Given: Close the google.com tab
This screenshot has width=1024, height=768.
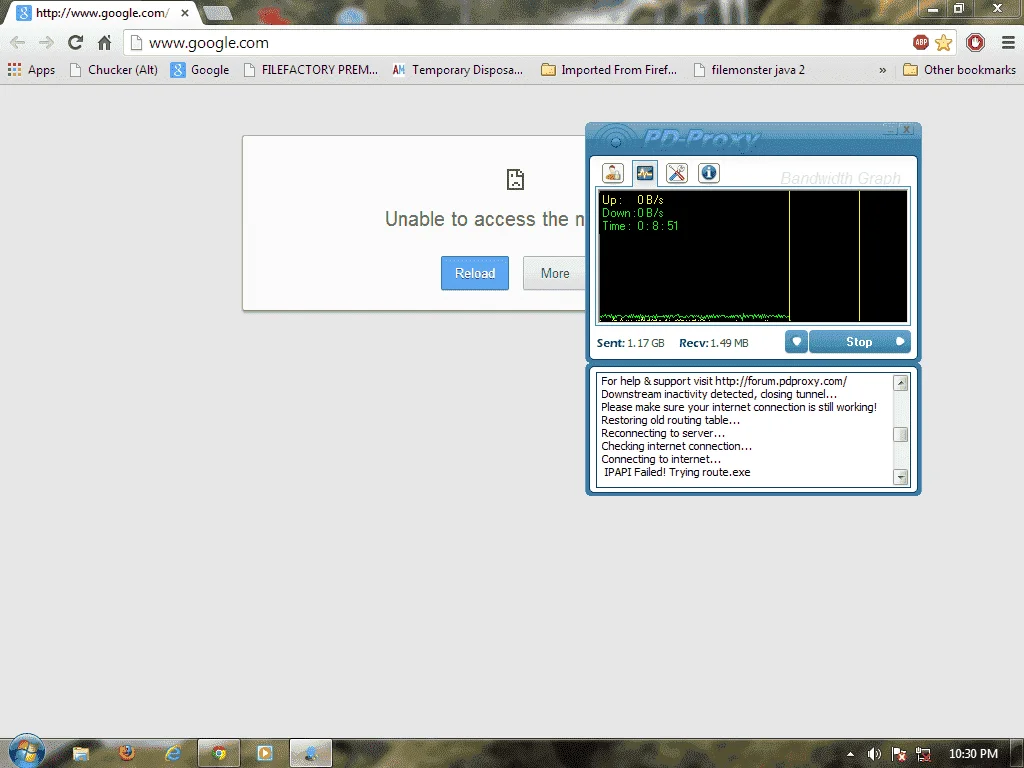Looking at the screenshot, I should pos(185,13).
